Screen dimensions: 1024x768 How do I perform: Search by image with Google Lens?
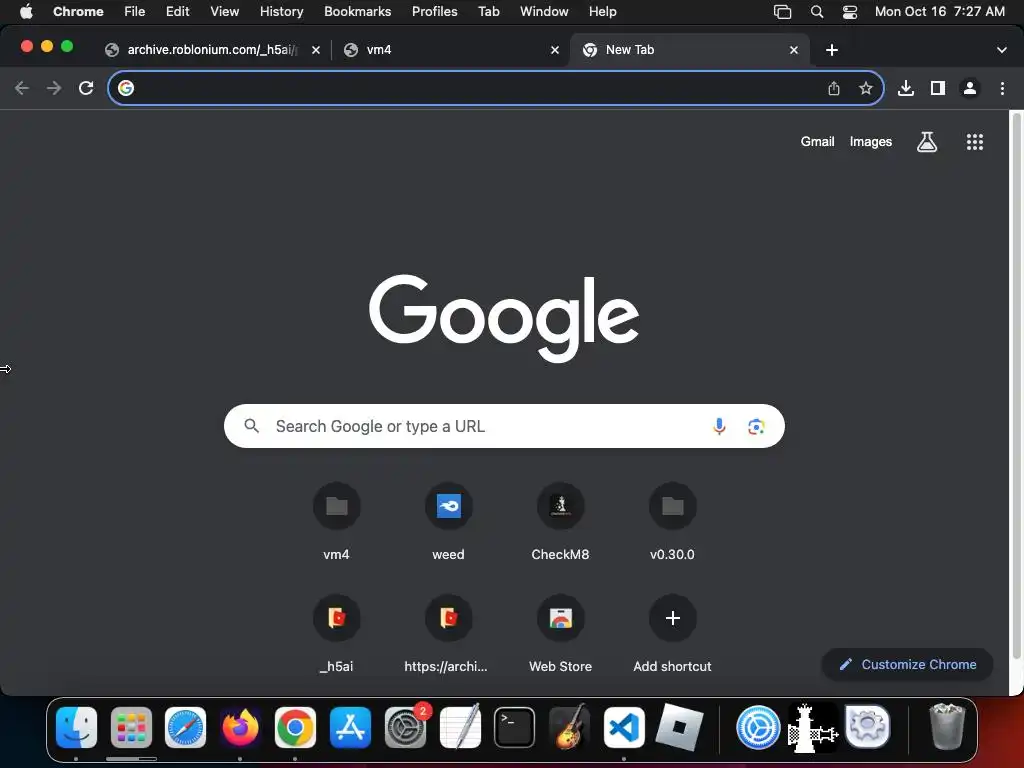tap(756, 426)
